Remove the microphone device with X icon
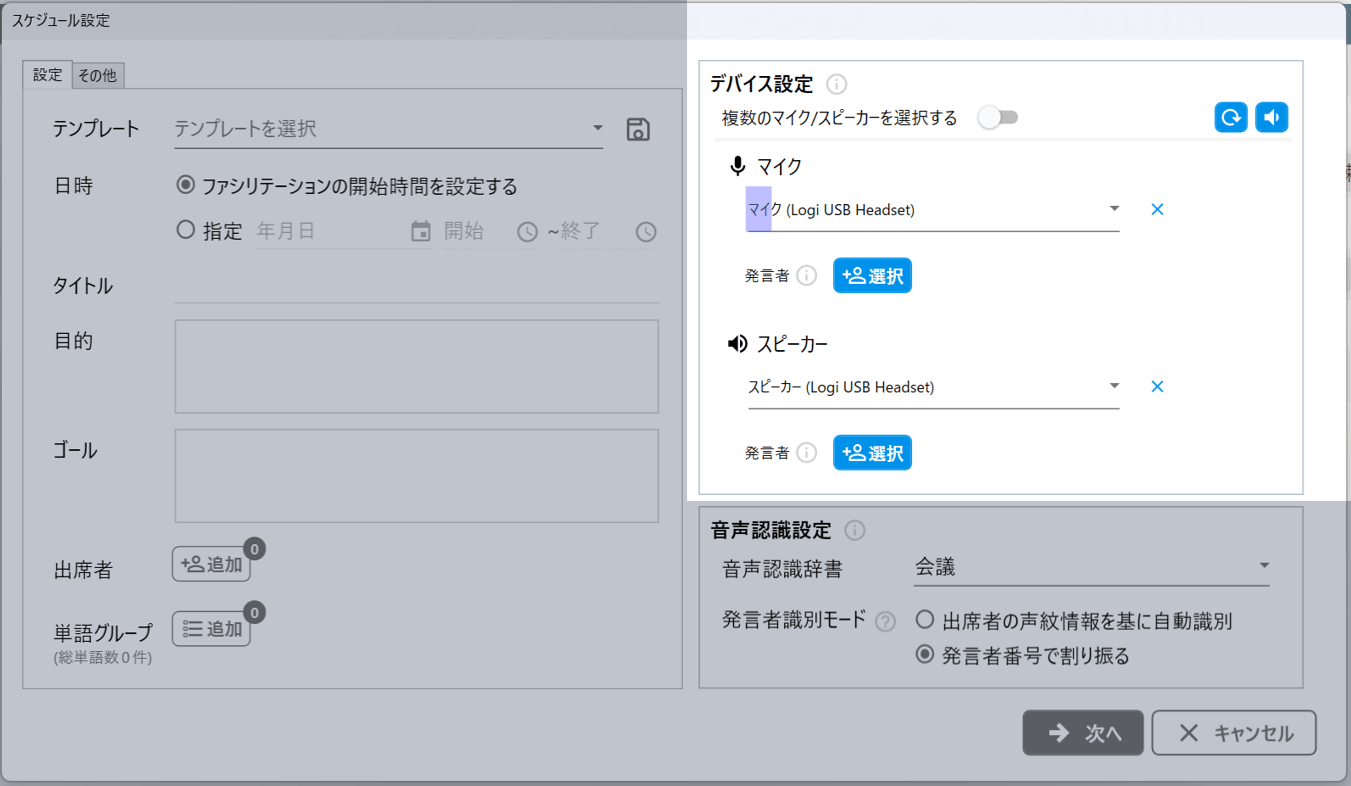 point(1157,210)
